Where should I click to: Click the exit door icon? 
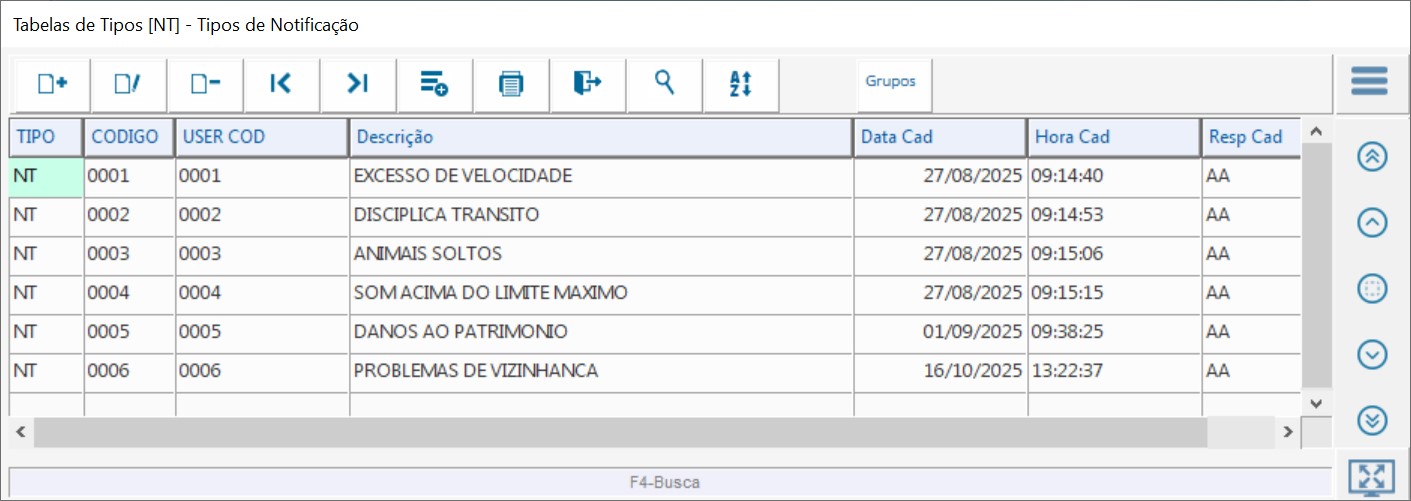click(588, 84)
